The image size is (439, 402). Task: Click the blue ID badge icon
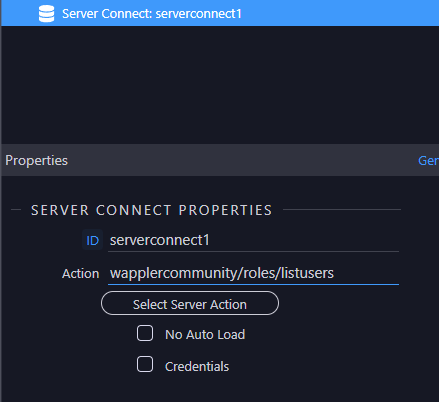[92, 240]
